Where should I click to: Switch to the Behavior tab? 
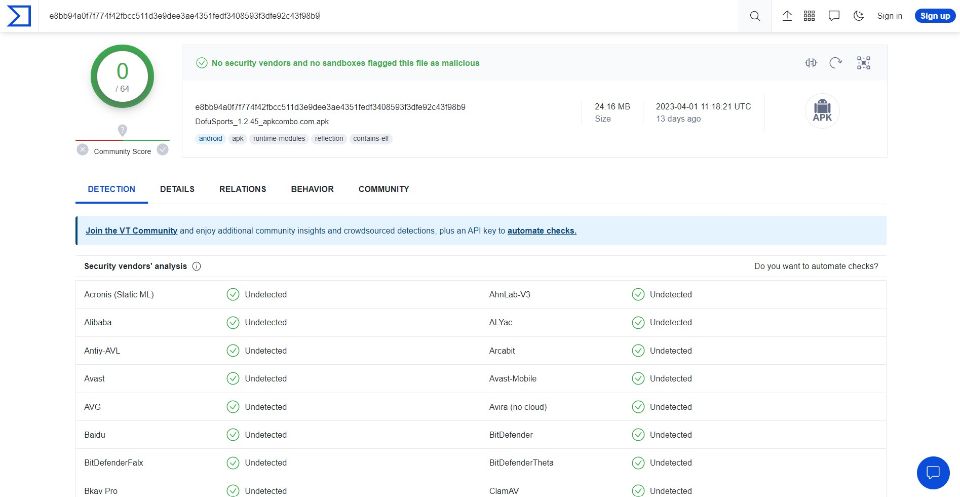[x=312, y=189]
